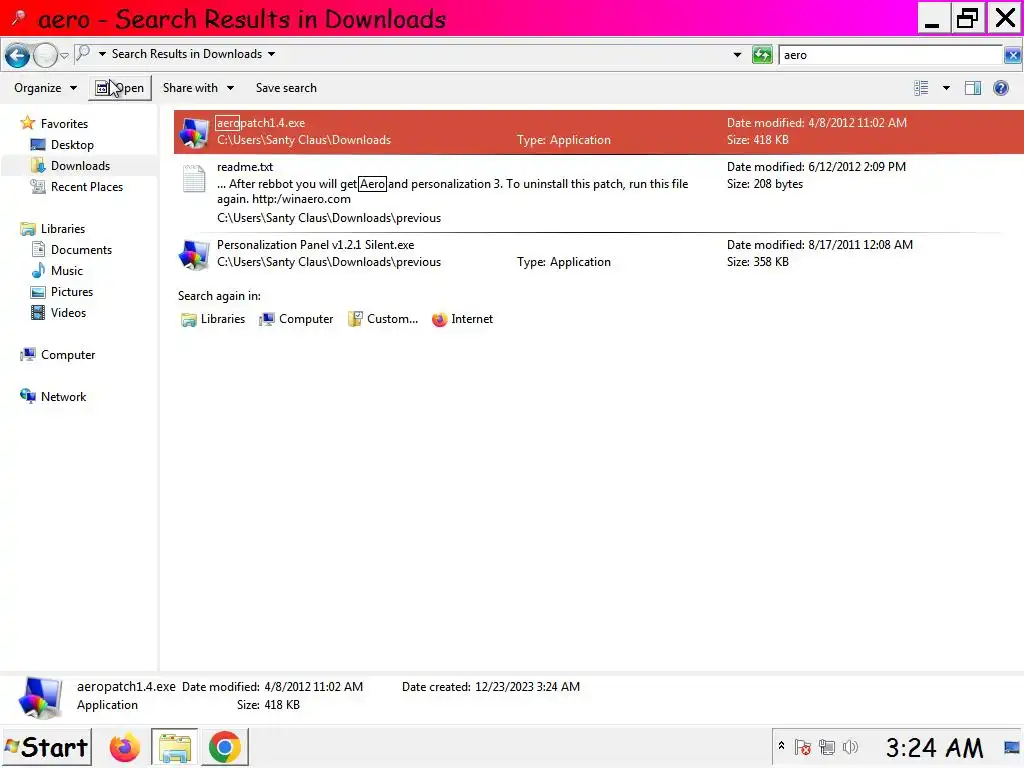Expand the arrow after Search Results in Downloads
1024x768 pixels.
point(271,54)
